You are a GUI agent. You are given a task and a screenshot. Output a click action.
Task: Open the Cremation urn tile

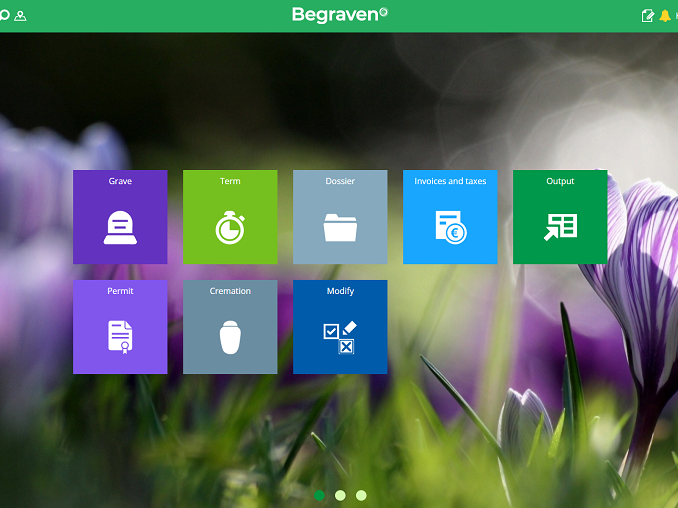point(230,327)
